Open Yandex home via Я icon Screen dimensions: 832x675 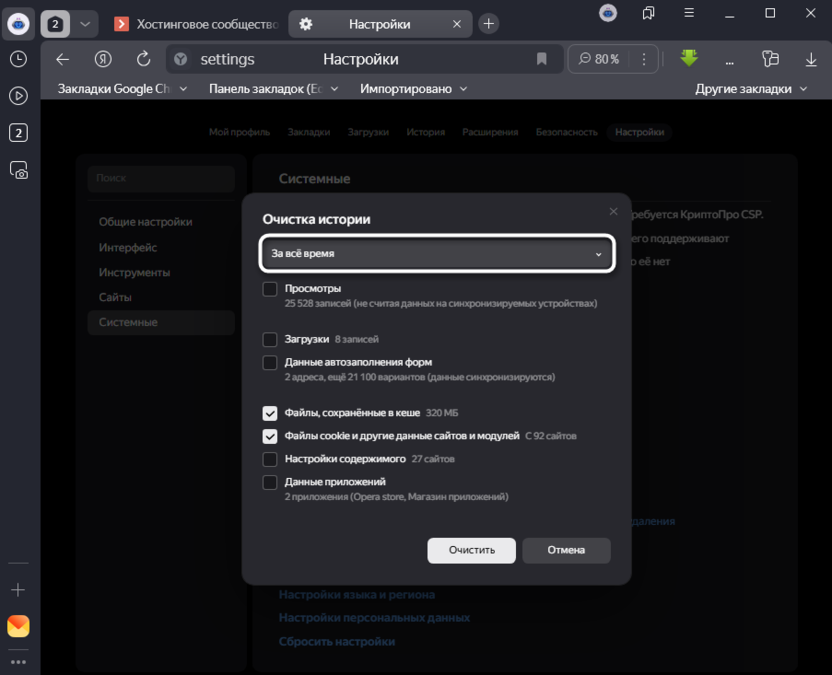[103, 60]
